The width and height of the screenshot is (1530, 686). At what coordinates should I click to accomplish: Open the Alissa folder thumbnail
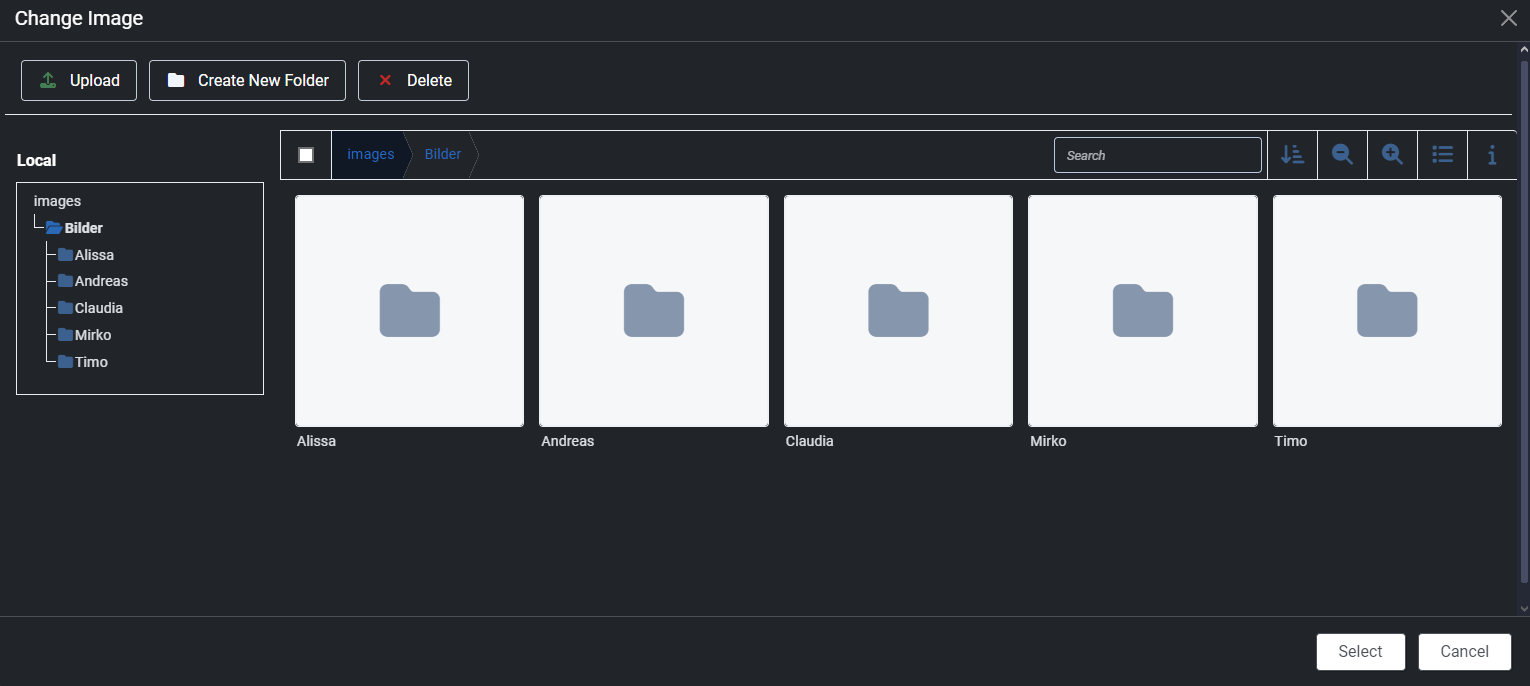(x=409, y=311)
